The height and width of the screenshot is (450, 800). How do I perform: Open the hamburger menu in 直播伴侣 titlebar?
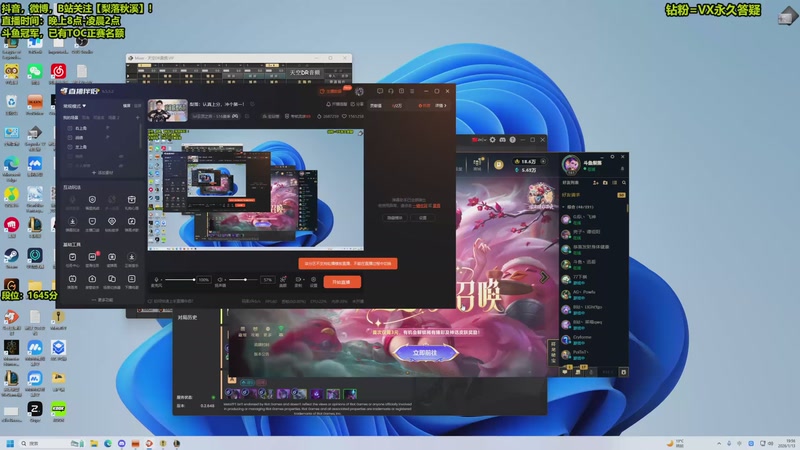click(x=412, y=91)
